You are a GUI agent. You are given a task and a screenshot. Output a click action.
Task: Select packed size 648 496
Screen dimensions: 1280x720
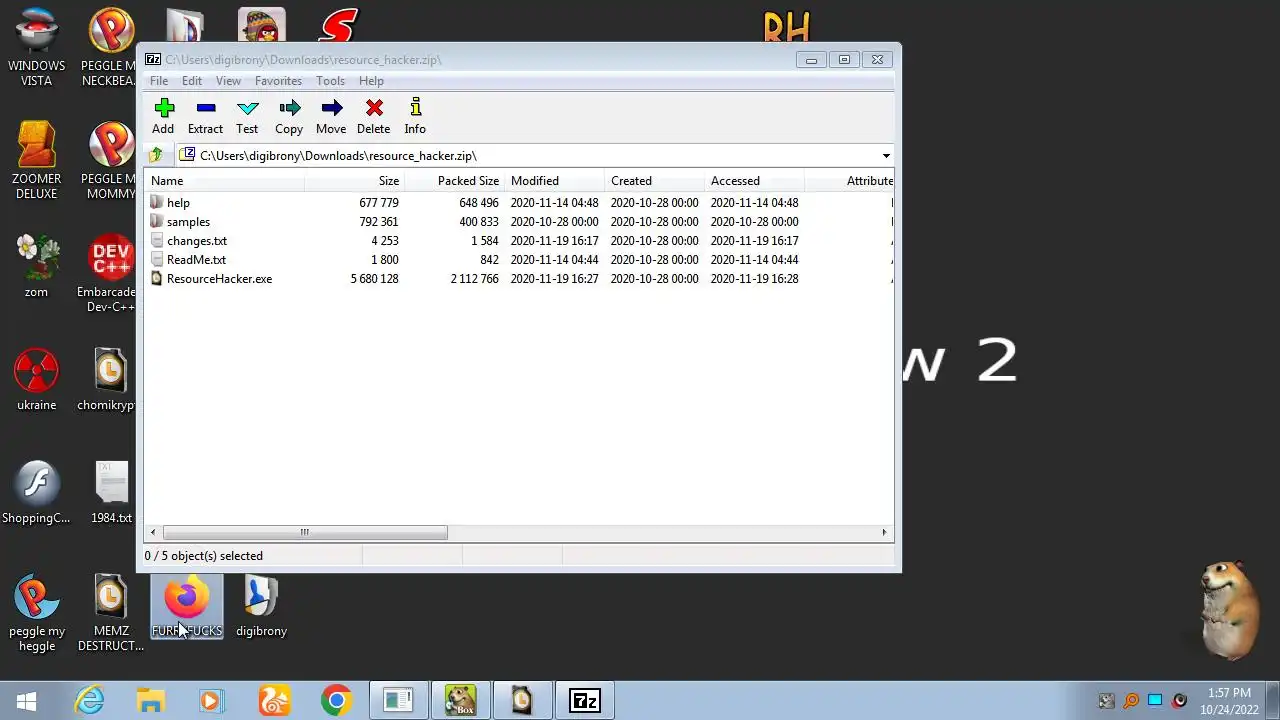coord(479,203)
